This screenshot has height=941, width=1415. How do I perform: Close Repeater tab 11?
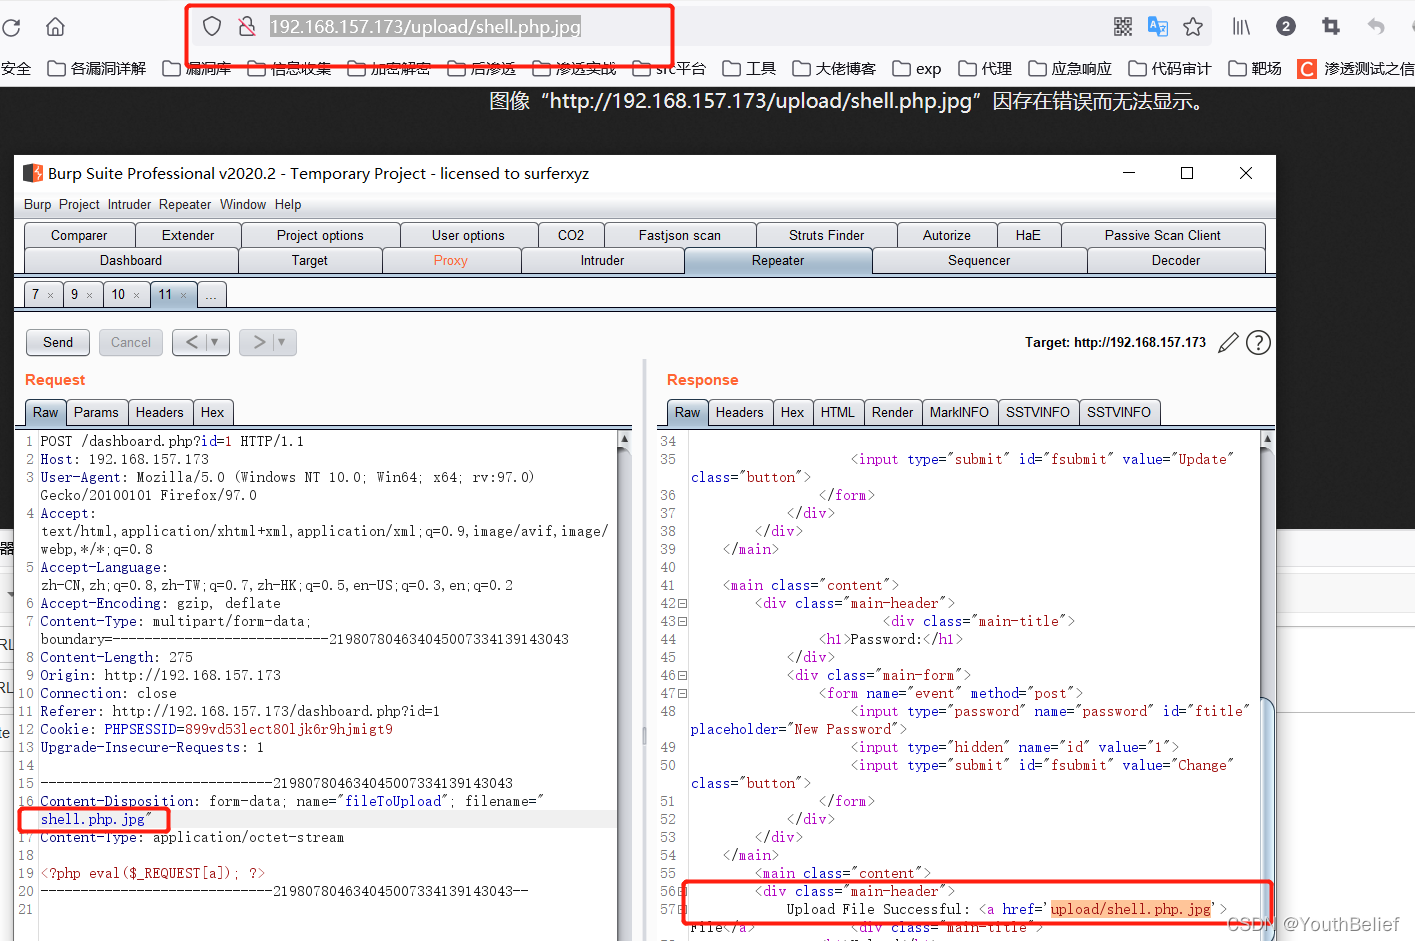point(183,295)
